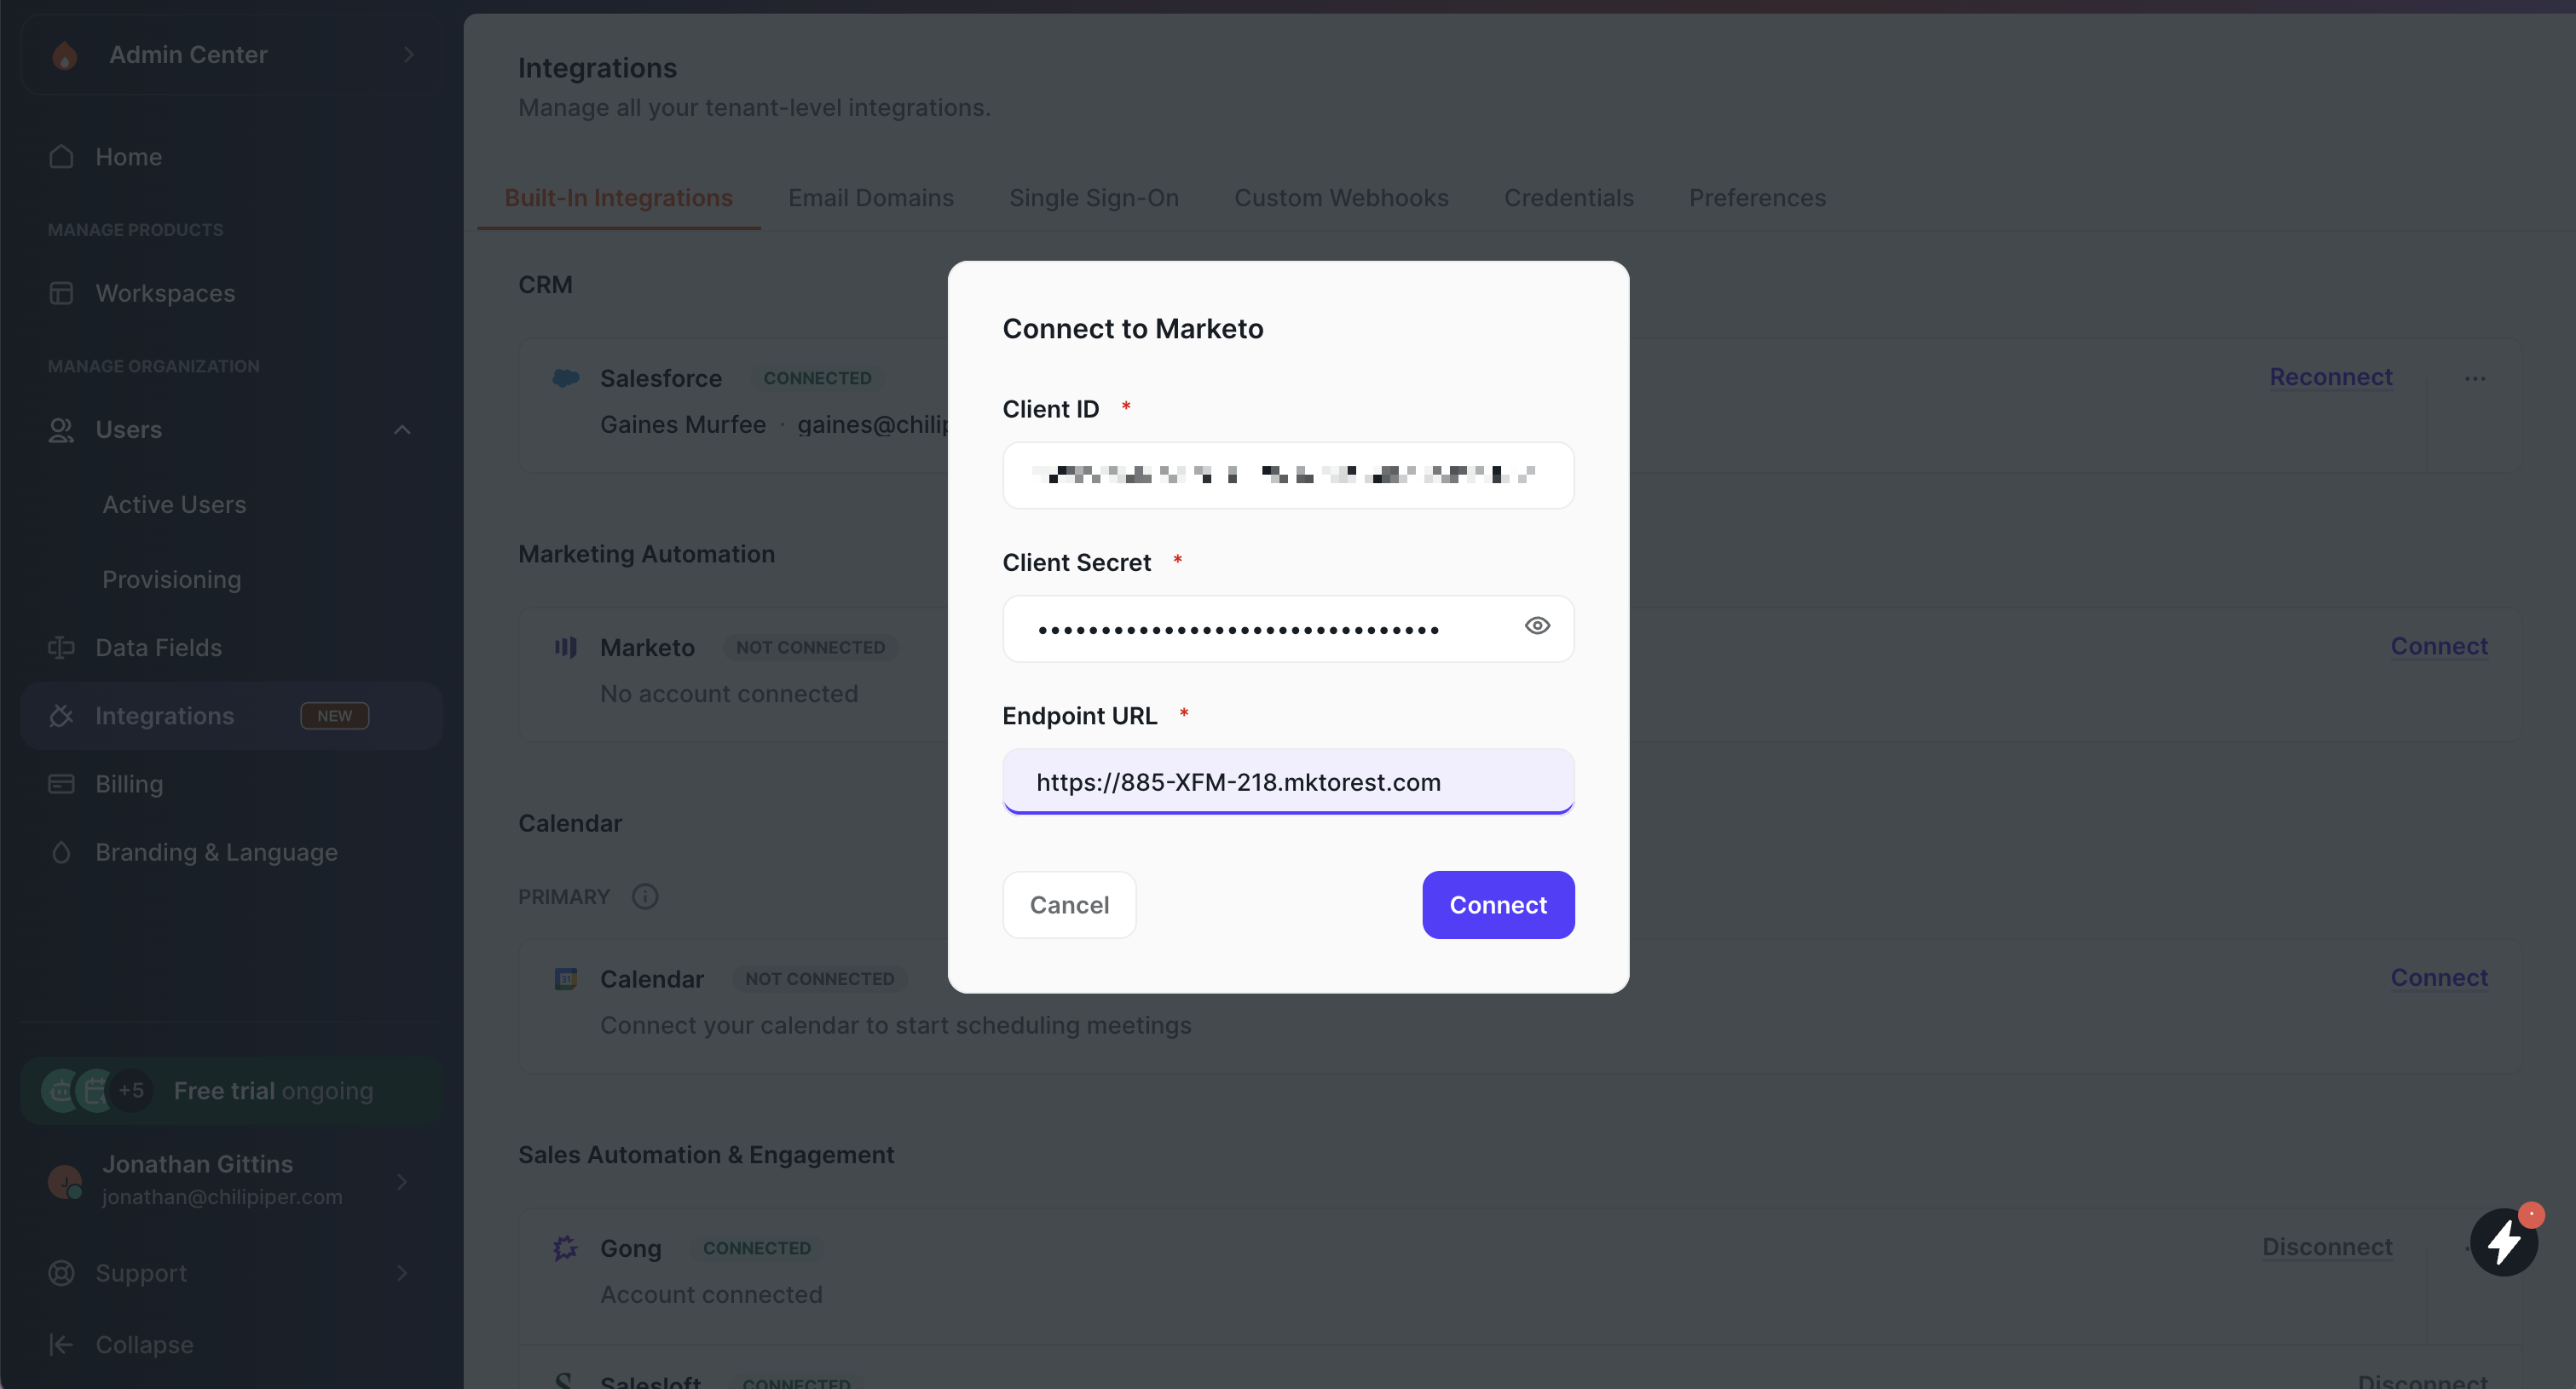Click the Salesforce Reconnect link
2576x1389 pixels.
point(2330,377)
